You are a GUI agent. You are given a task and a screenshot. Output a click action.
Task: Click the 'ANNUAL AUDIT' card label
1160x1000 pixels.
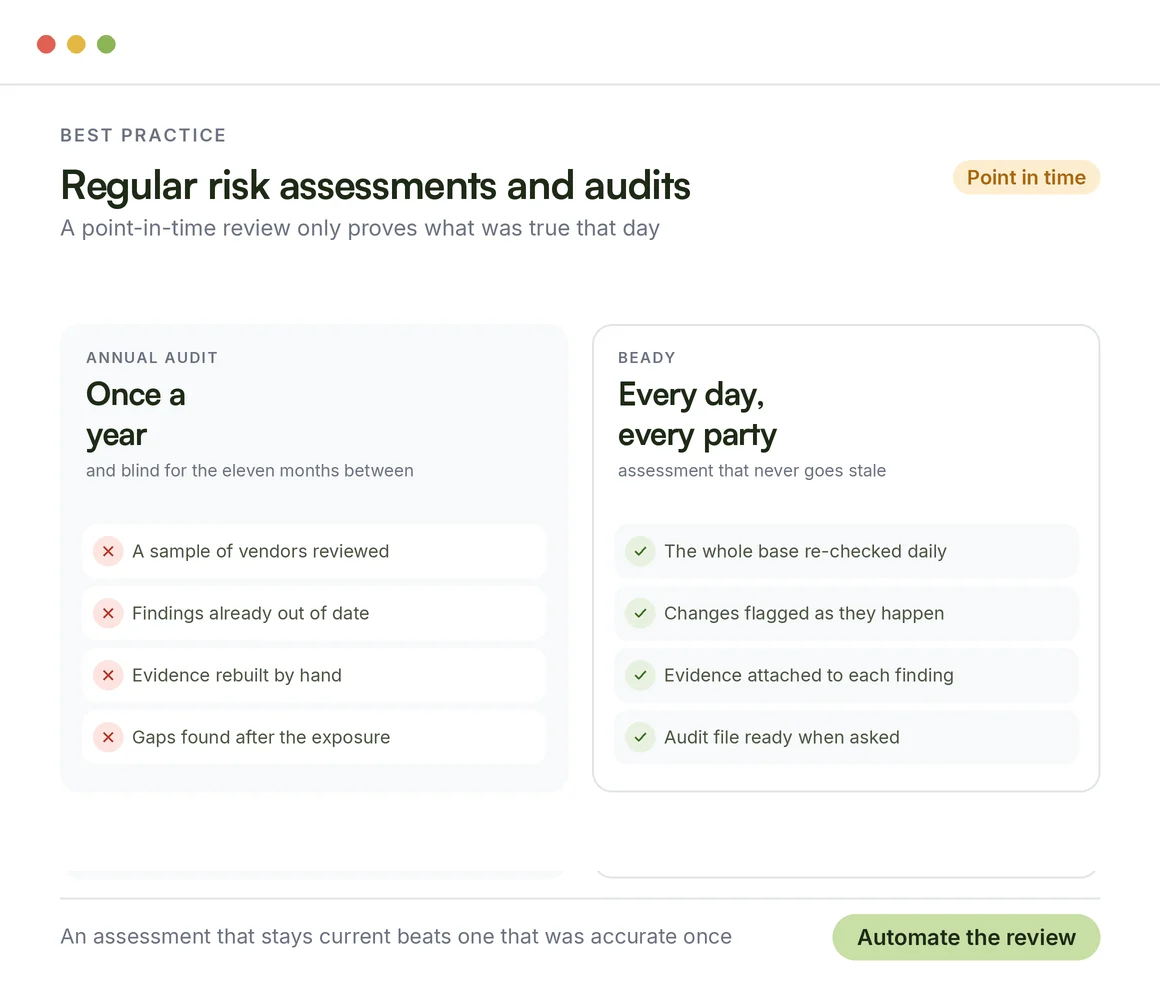click(x=152, y=358)
